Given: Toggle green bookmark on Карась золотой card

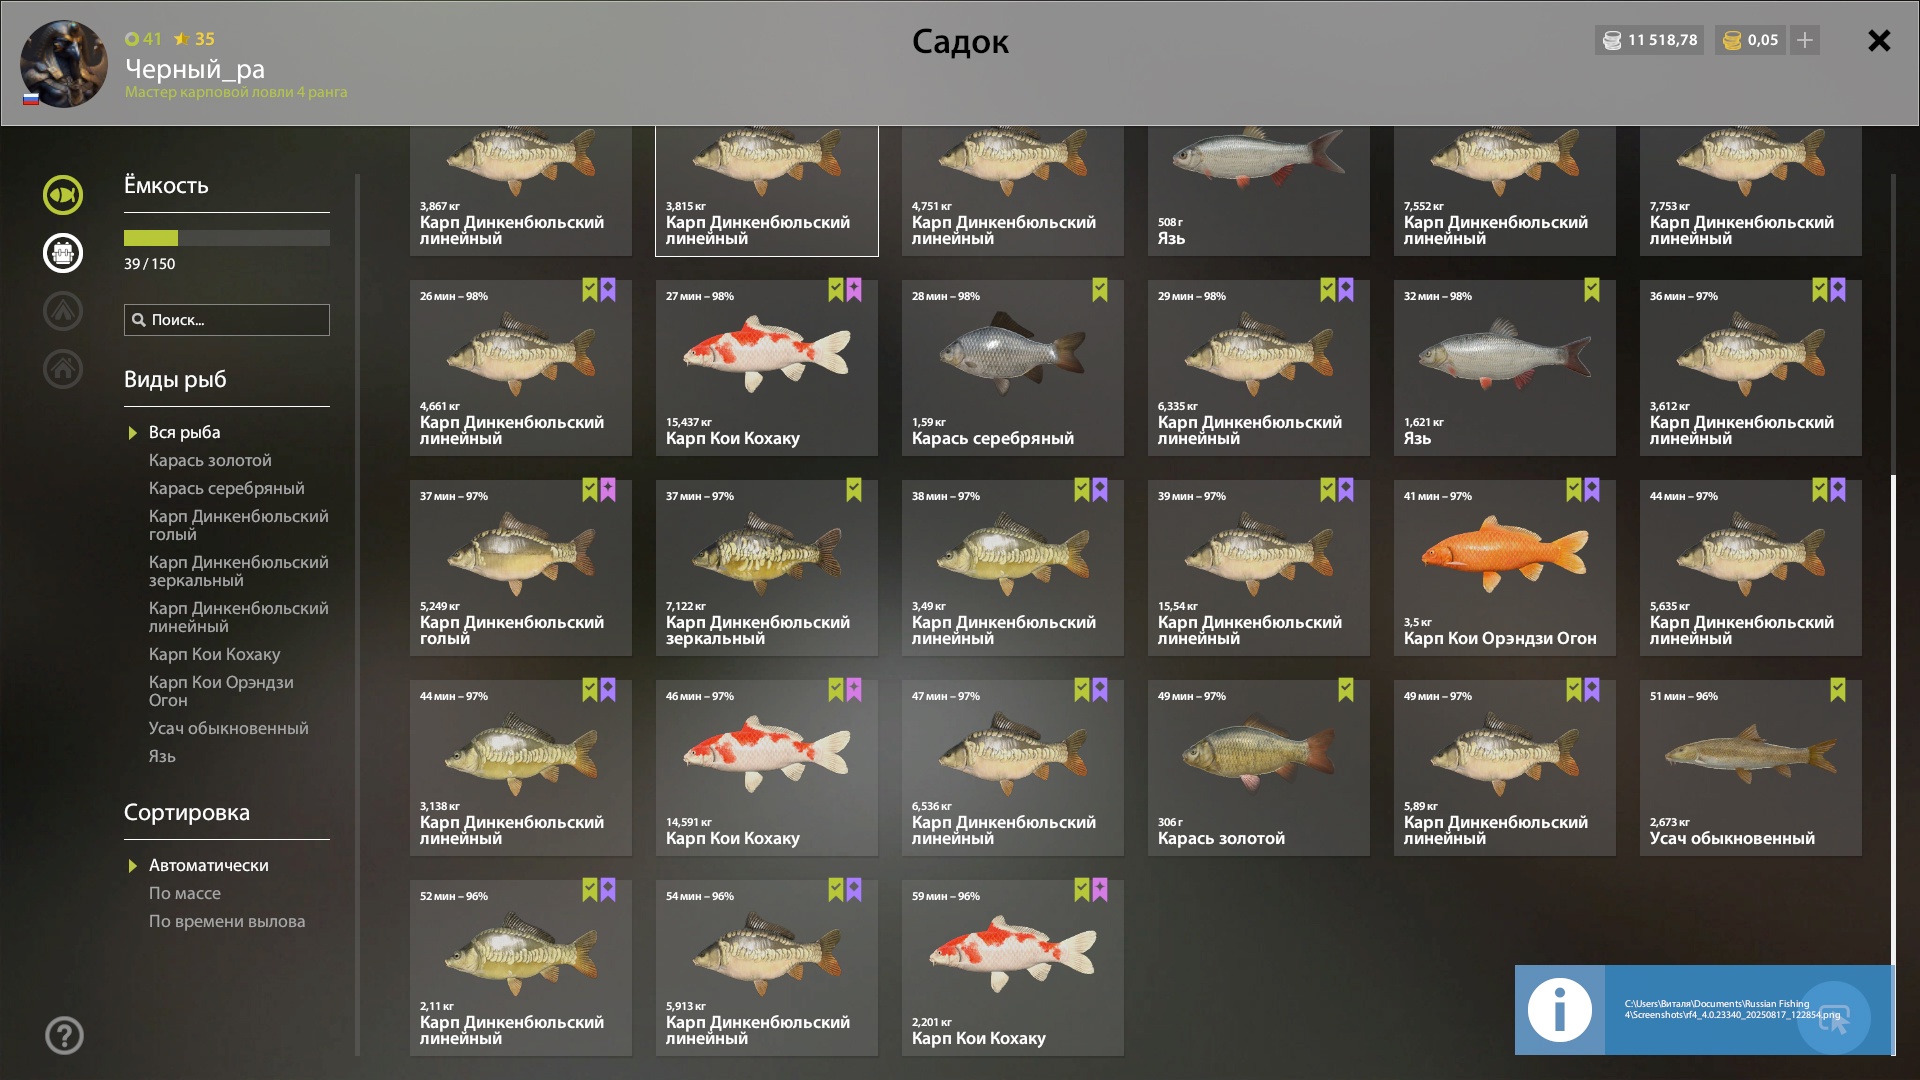Looking at the screenshot, I should click(x=1346, y=690).
